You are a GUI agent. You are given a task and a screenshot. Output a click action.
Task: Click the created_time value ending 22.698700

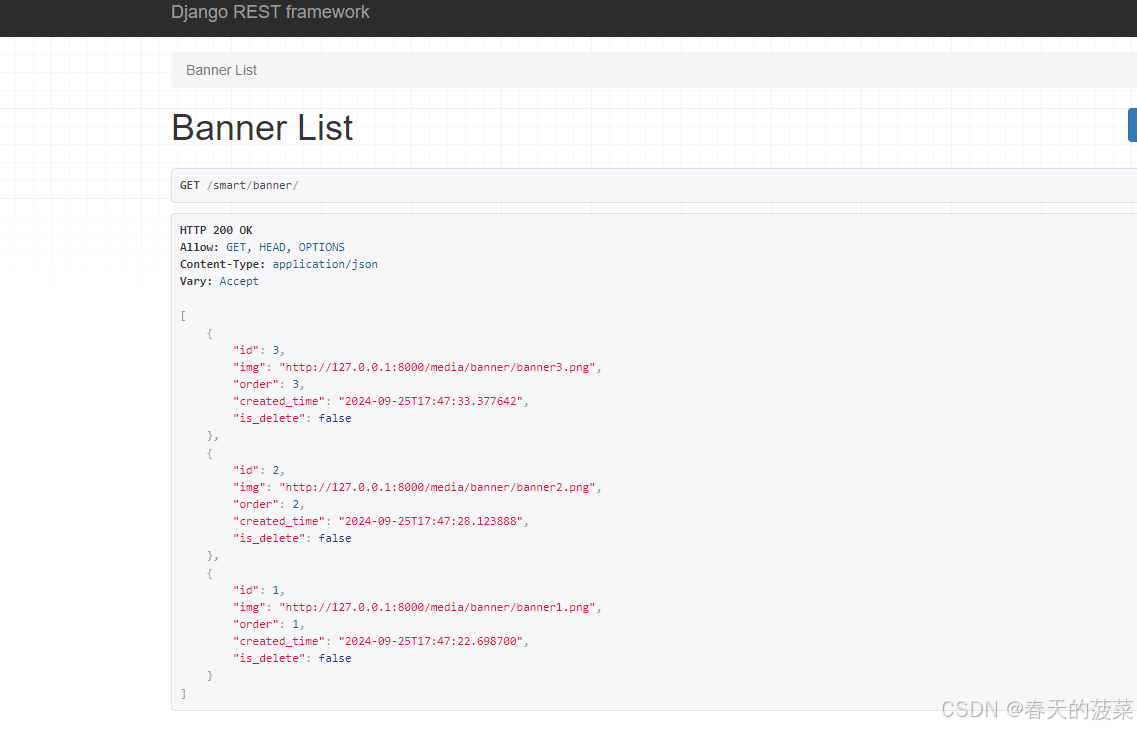pos(431,641)
